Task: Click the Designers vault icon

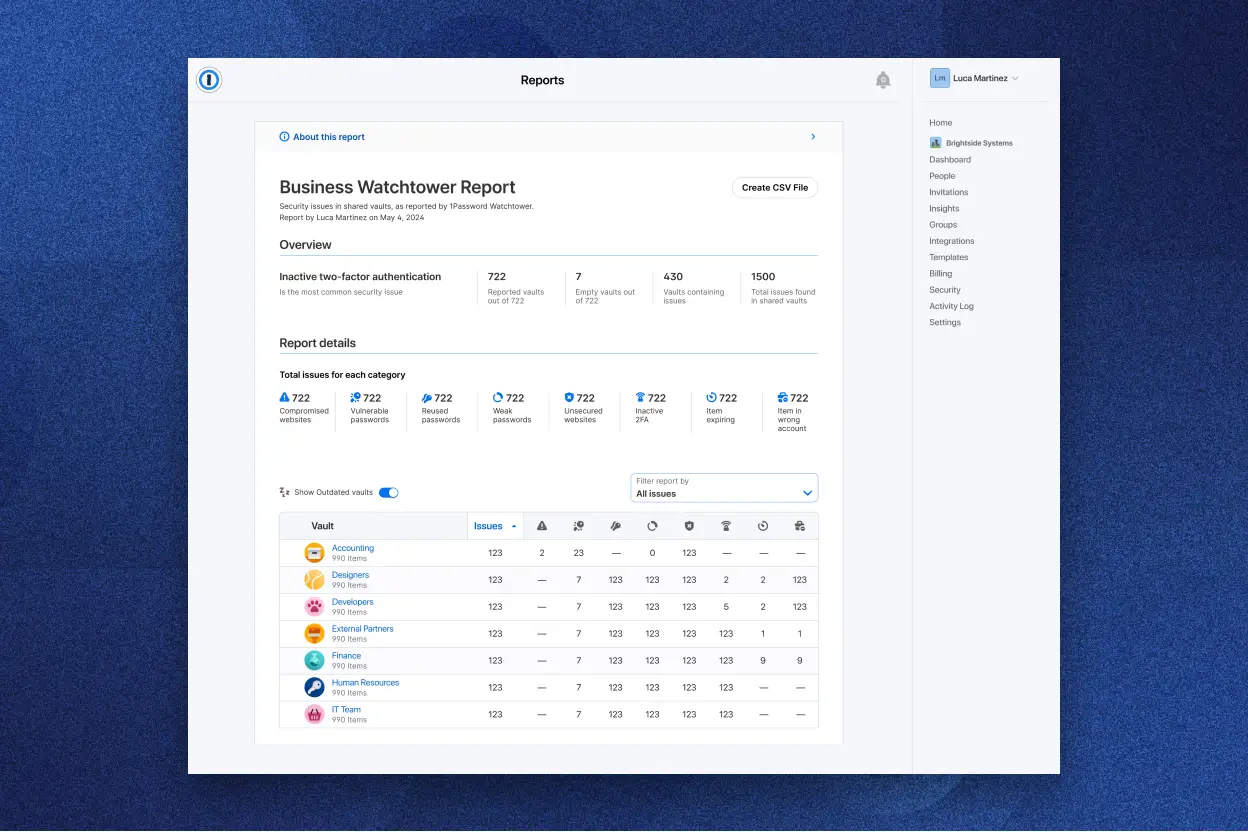Action: (x=315, y=580)
